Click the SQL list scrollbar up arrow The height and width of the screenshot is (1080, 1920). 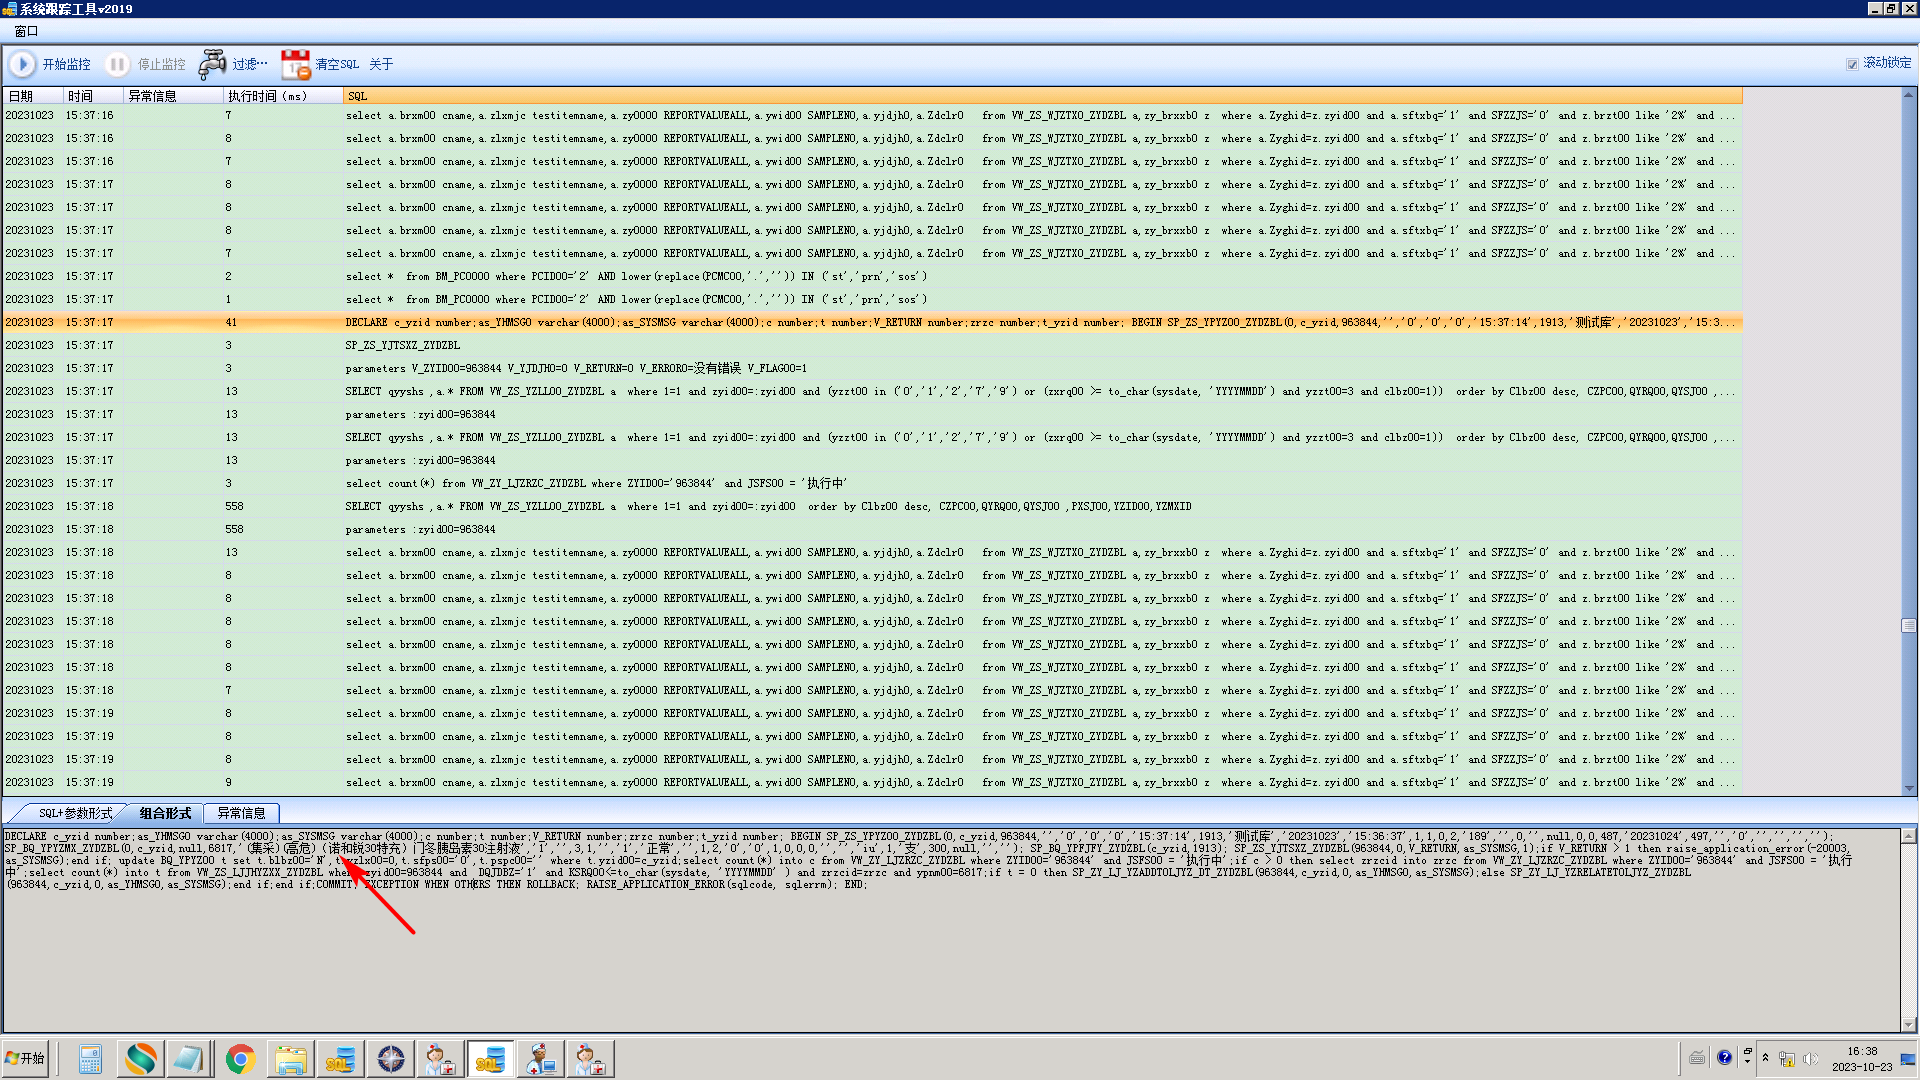(1908, 95)
